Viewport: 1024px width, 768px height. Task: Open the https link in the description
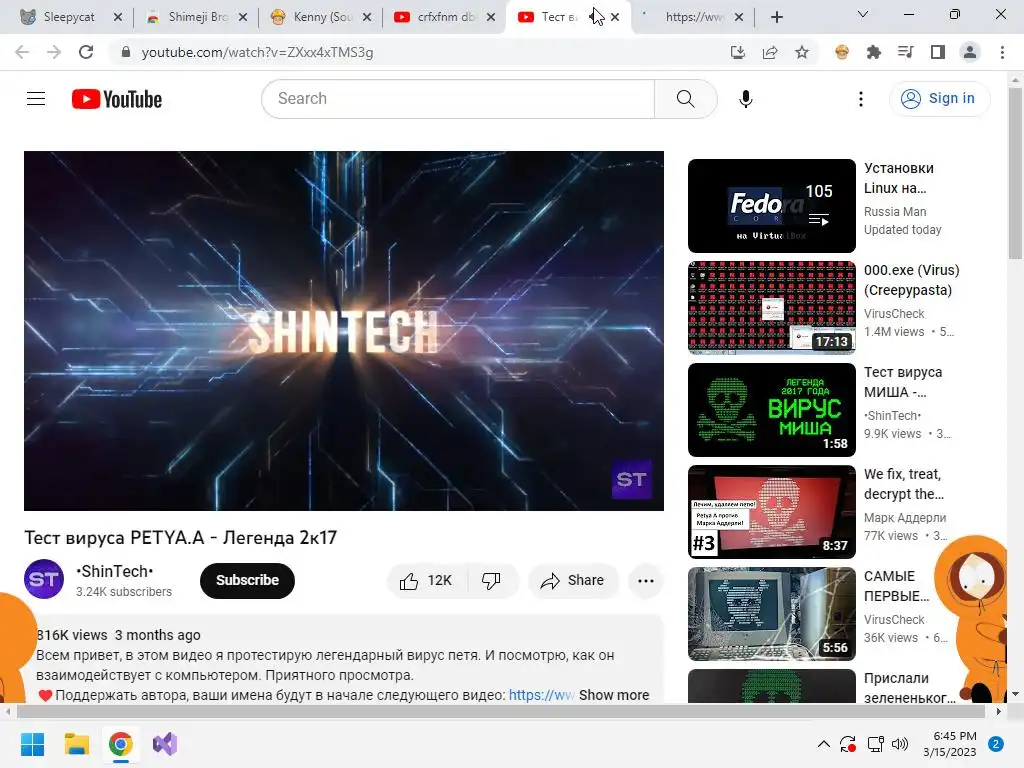pos(541,695)
